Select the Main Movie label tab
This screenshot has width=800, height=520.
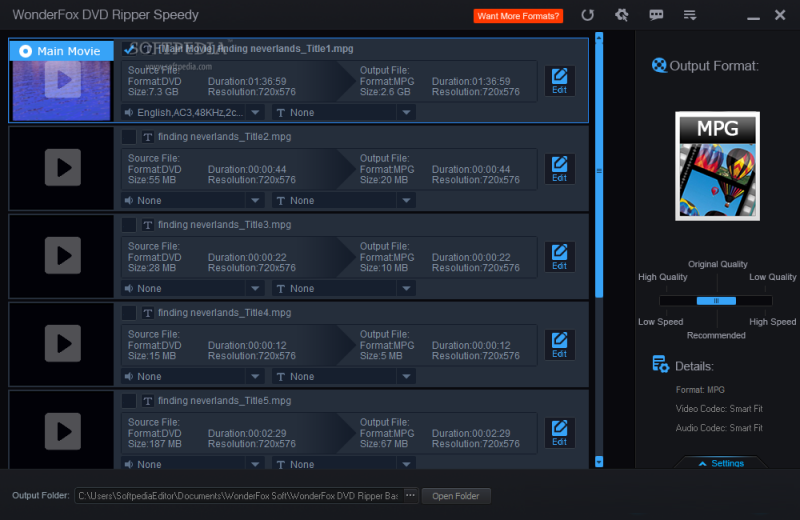point(61,51)
